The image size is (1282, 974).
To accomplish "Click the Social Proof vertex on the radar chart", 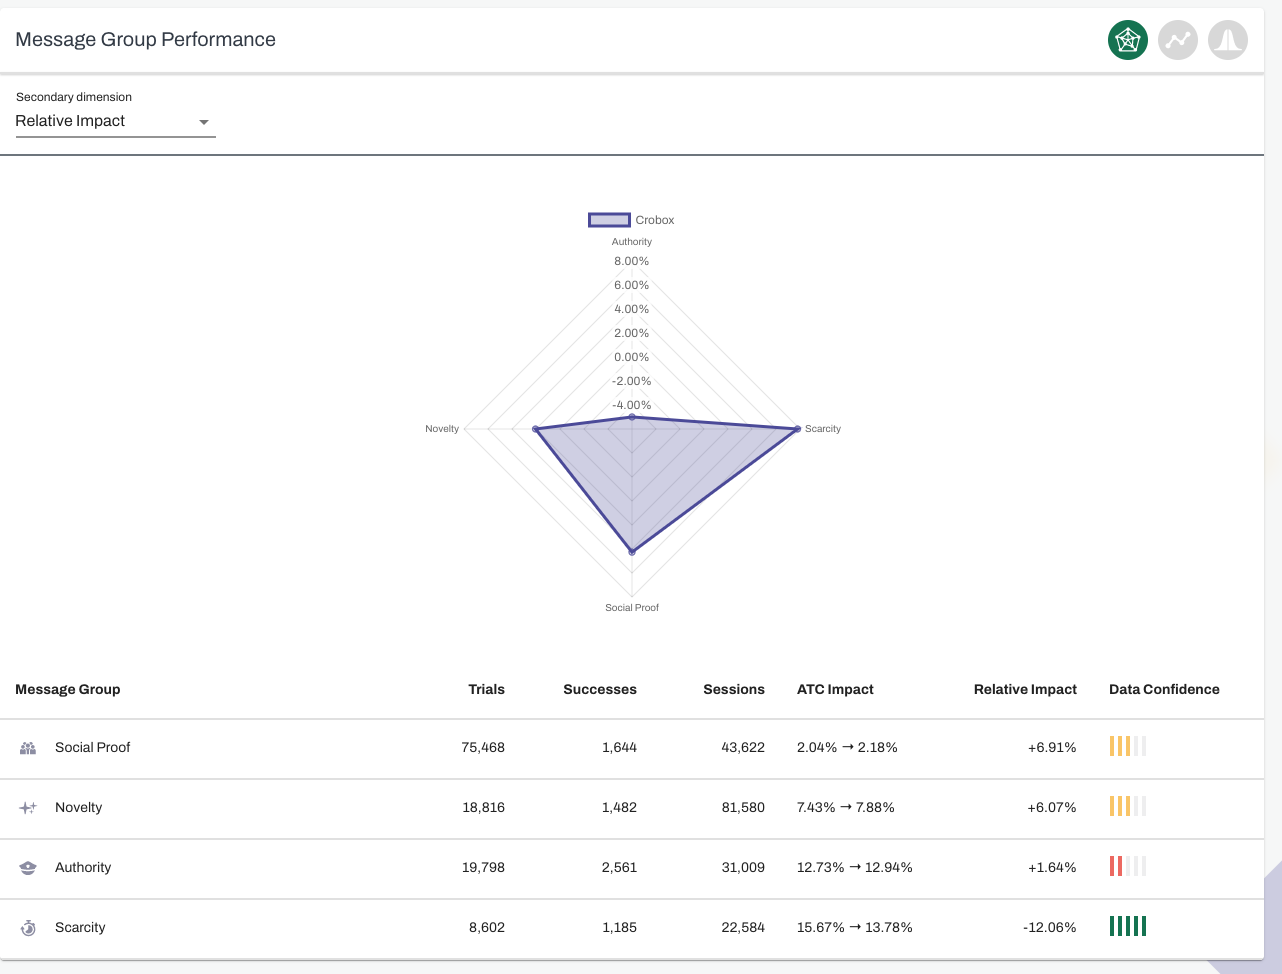I will (632, 550).
